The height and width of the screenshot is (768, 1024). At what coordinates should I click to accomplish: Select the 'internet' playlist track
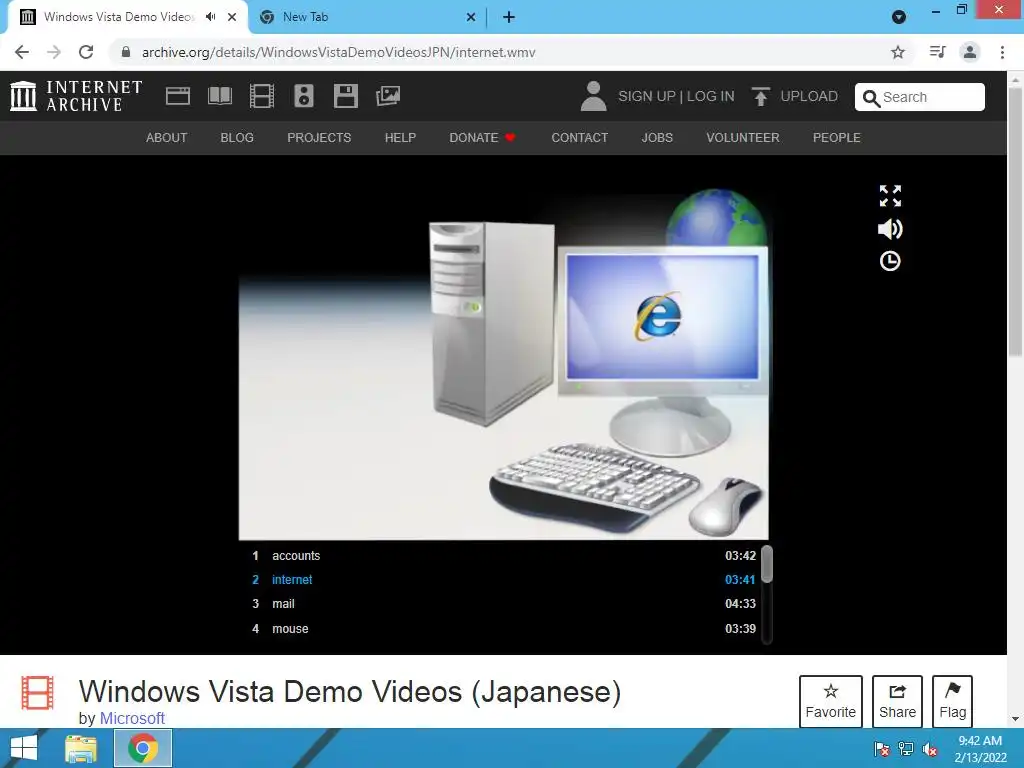[504, 580]
